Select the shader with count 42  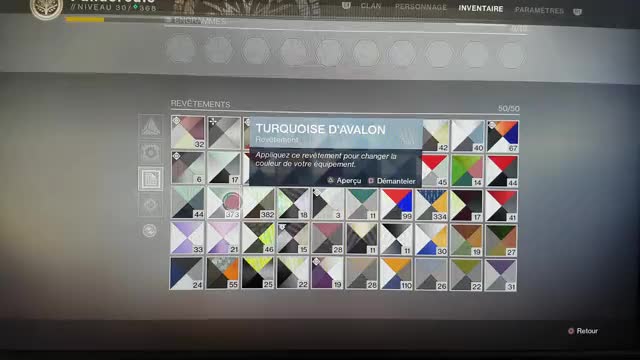pyautogui.click(x=435, y=136)
